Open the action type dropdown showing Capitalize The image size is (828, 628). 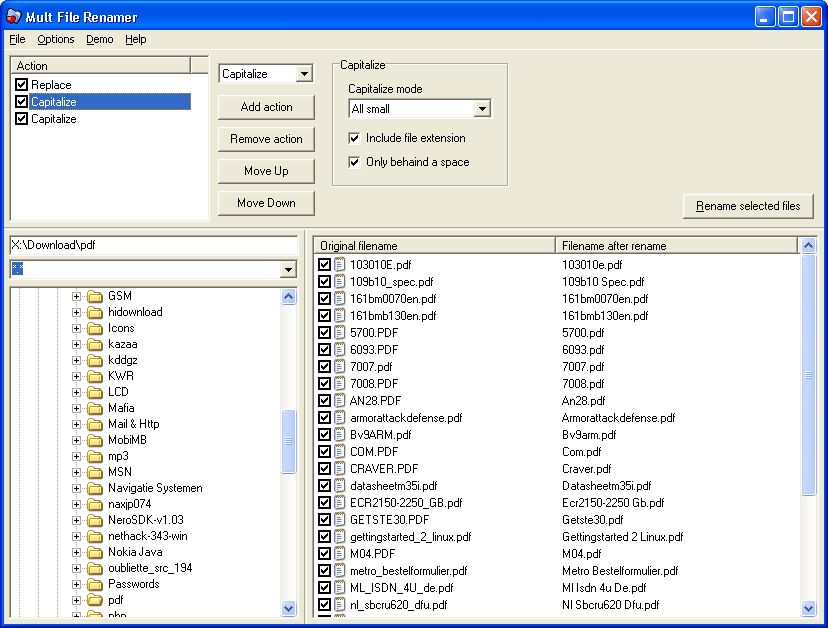pyautogui.click(x=306, y=73)
